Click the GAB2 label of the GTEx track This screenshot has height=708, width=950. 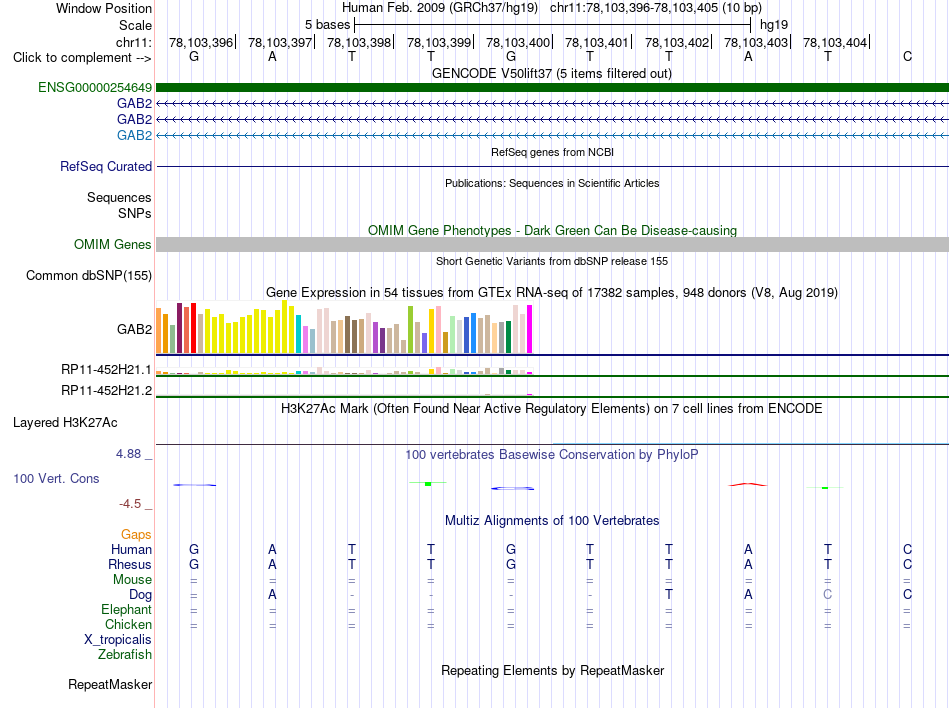135,329
